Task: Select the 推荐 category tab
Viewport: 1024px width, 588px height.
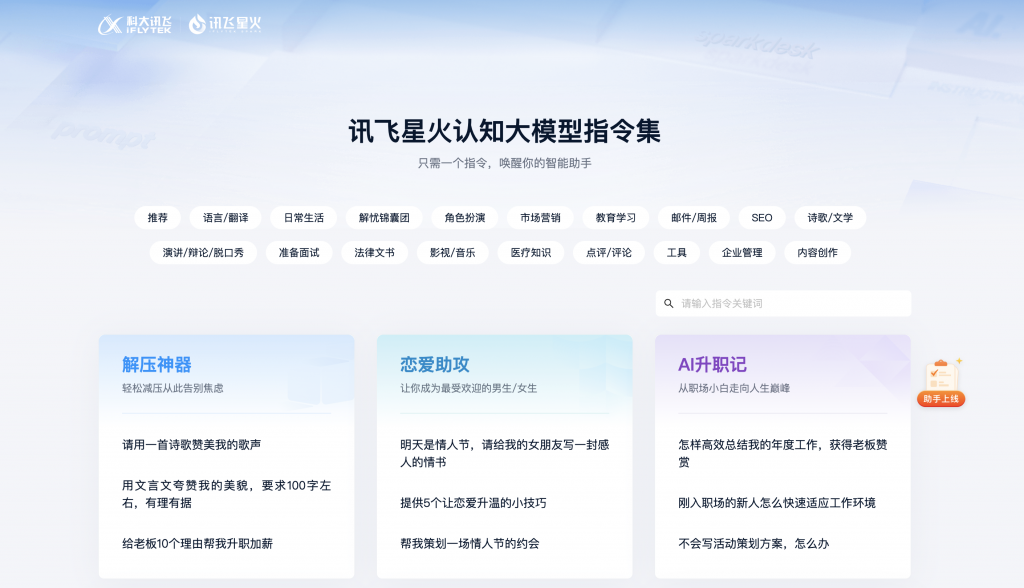Action: pos(157,218)
